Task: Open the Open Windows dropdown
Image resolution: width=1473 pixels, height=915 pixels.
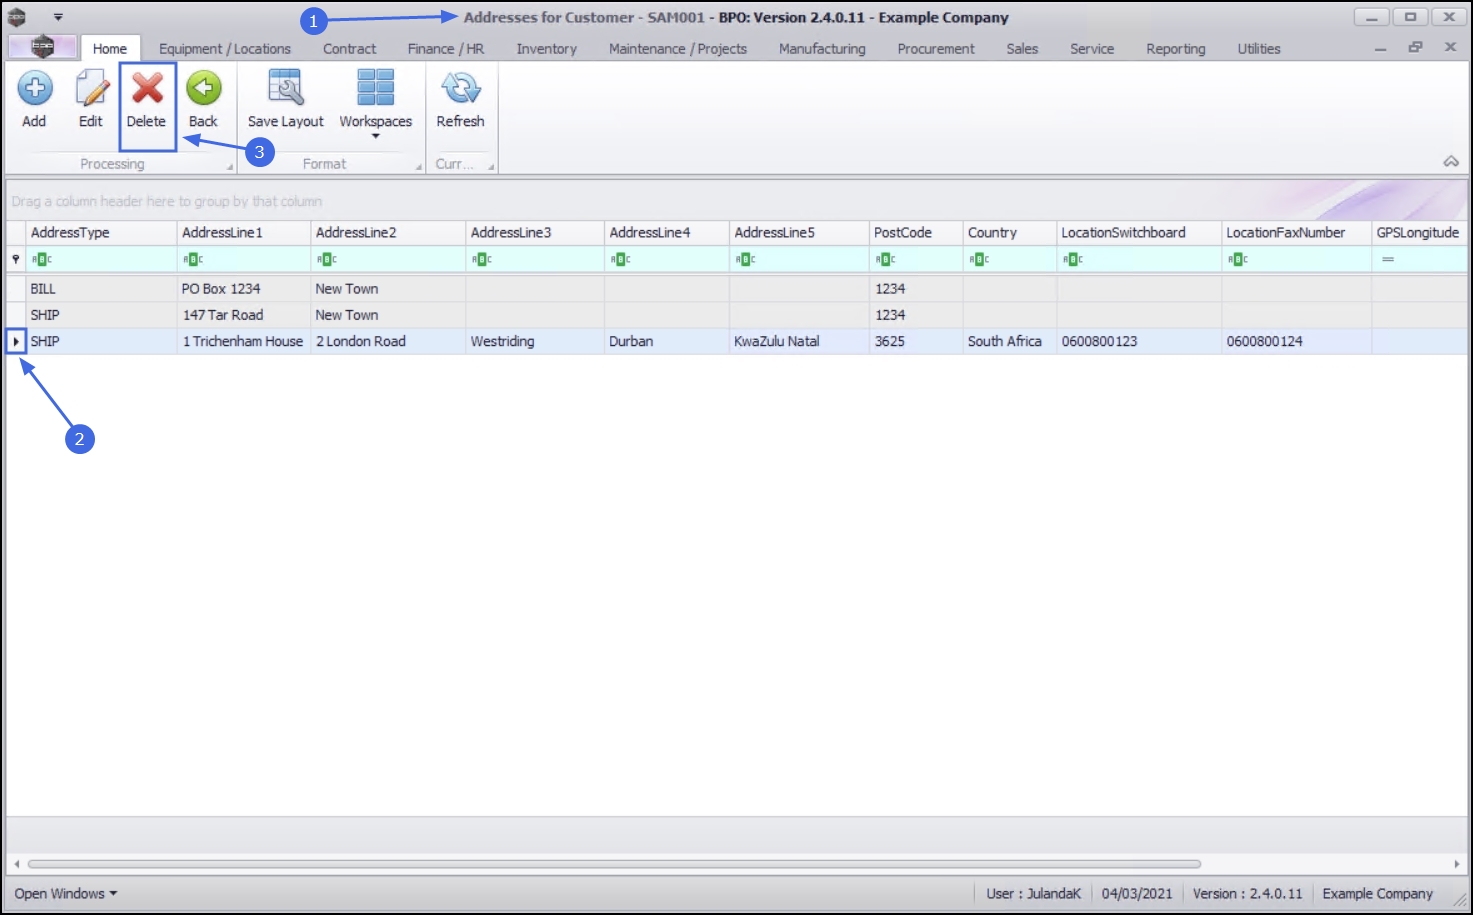Action: click(65, 894)
